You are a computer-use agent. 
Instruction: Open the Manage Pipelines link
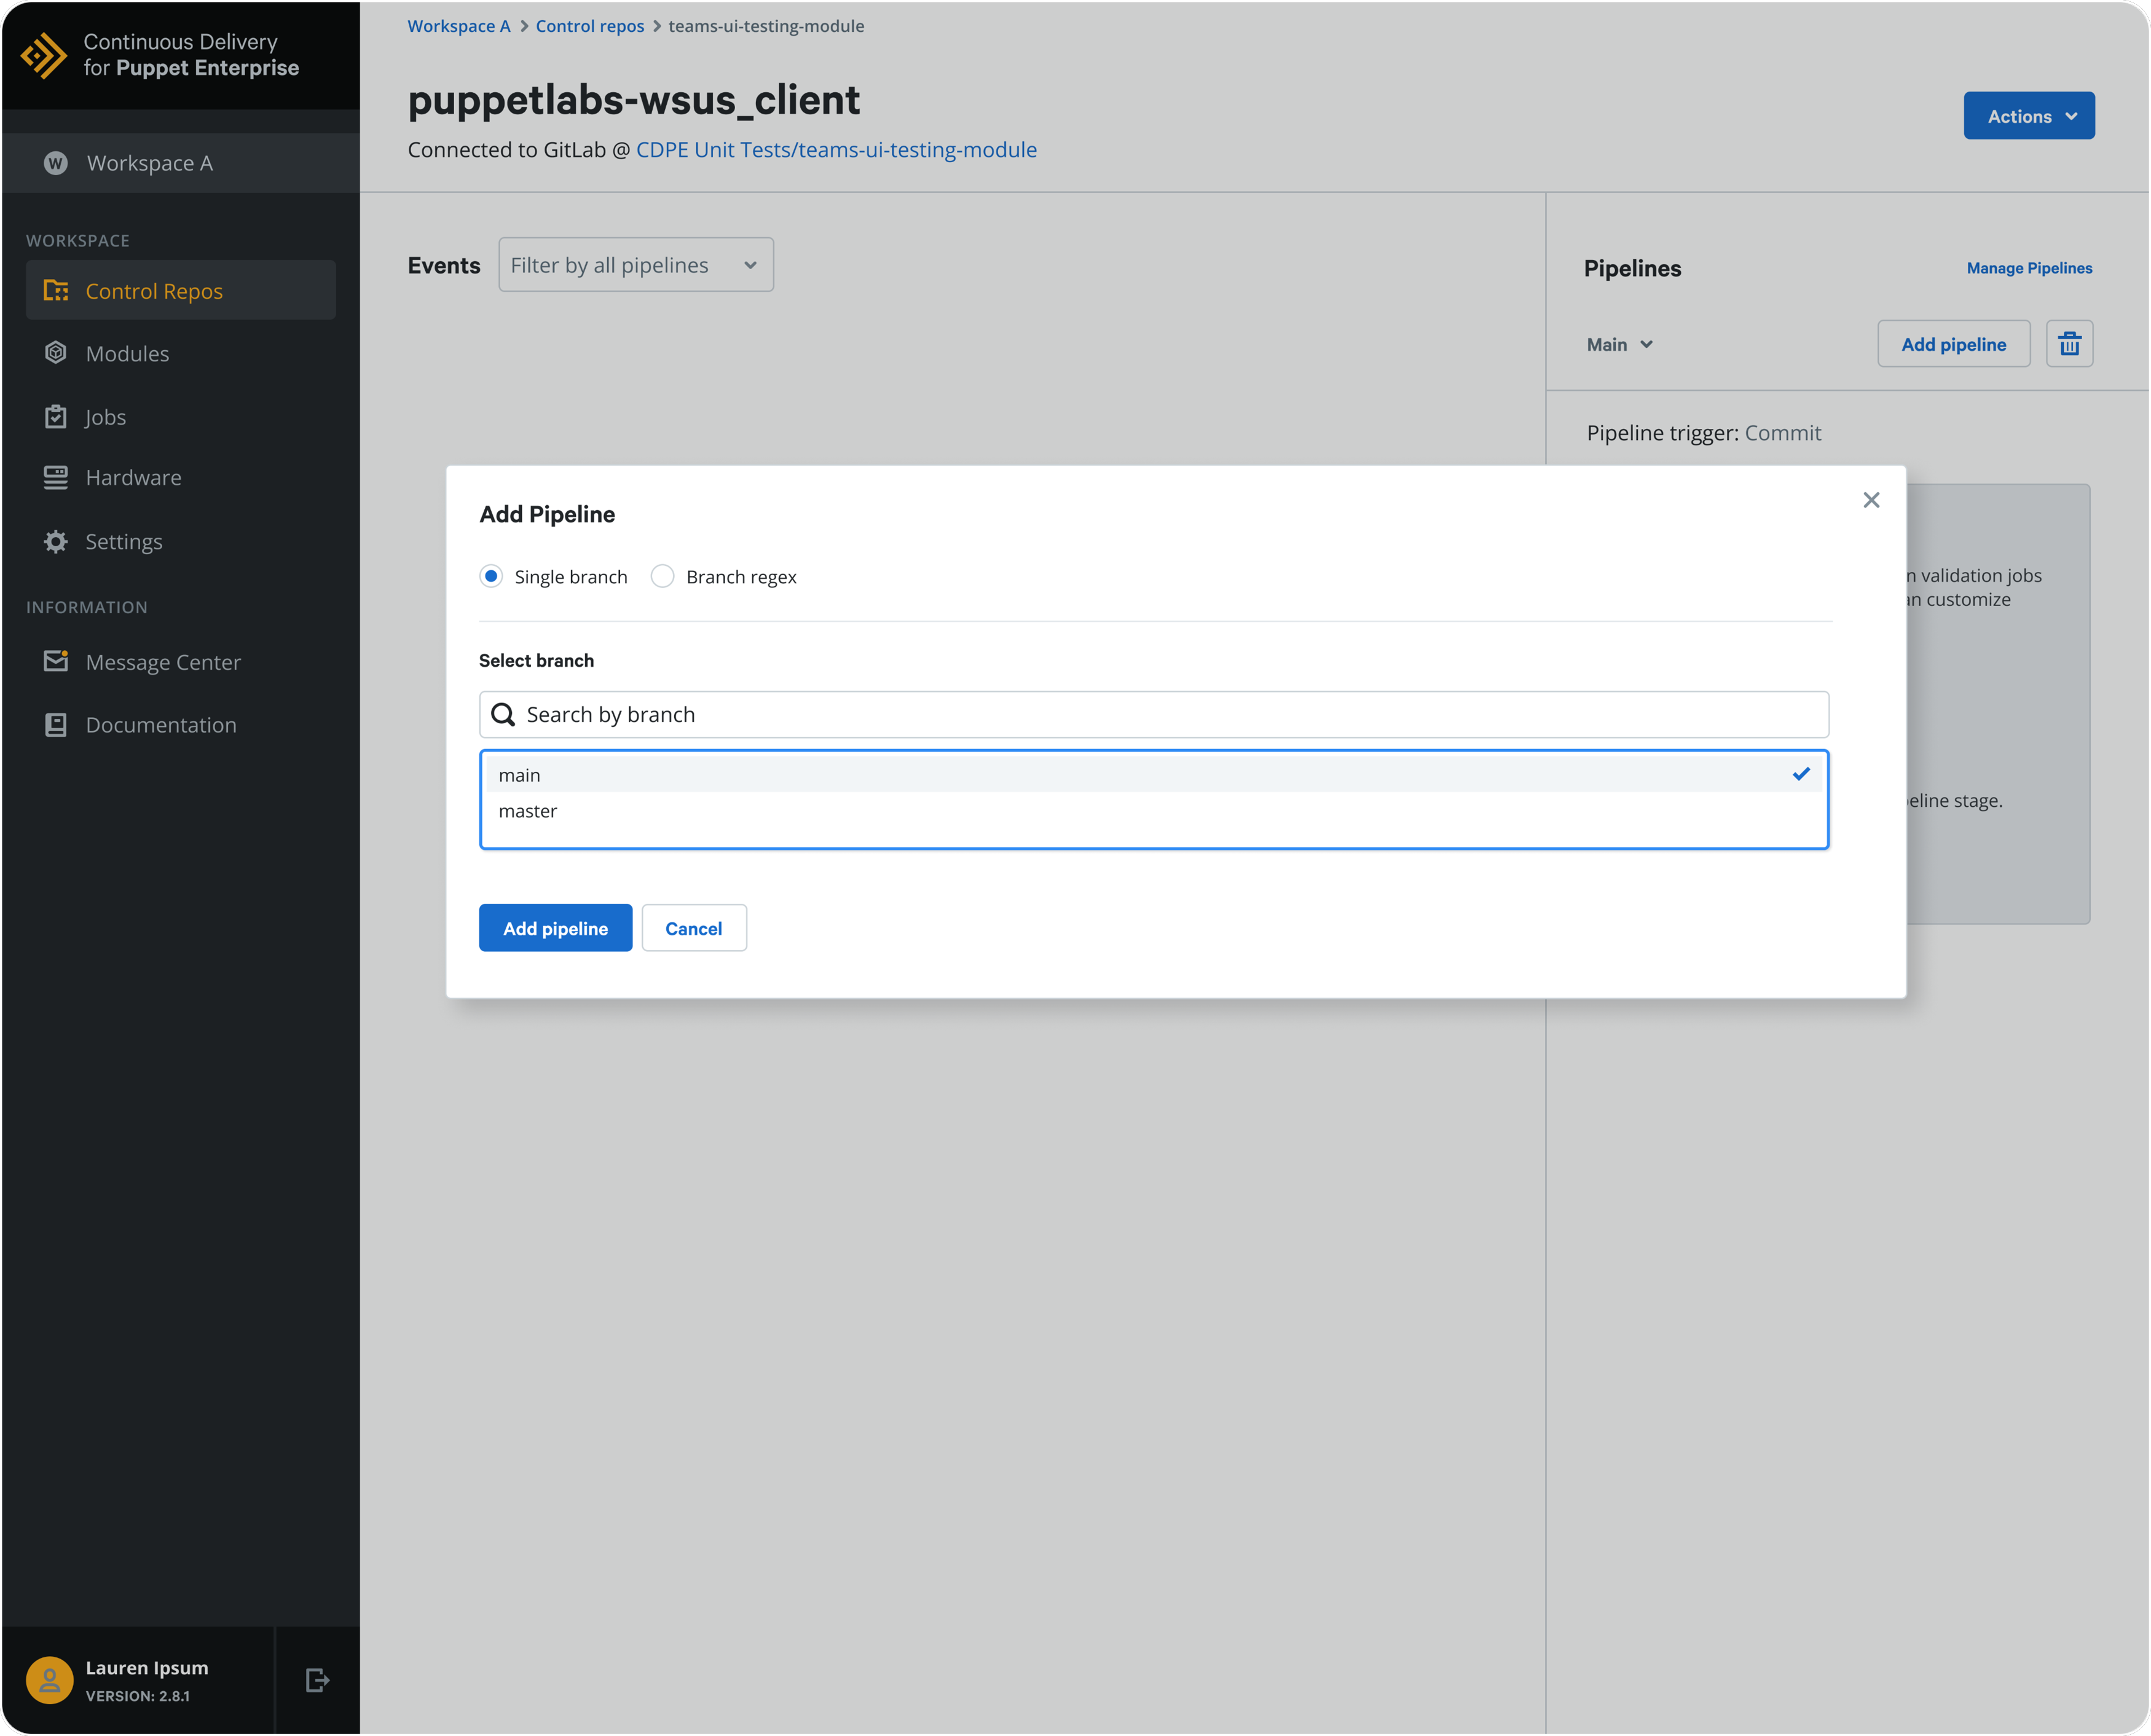pos(2029,268)
